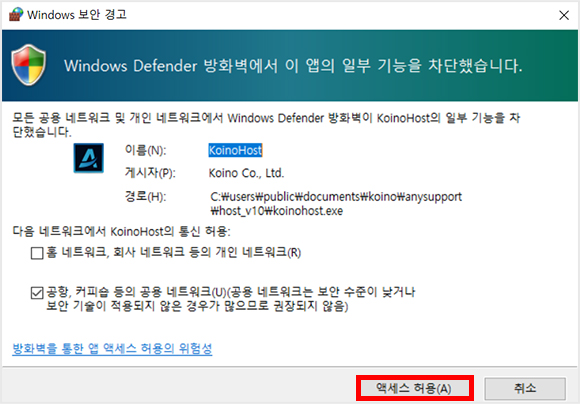Click the 게시자(P): label
Image resolution: width=580 pixels, height=404 pixels.
pyautogui.click(x=150, y=173)
